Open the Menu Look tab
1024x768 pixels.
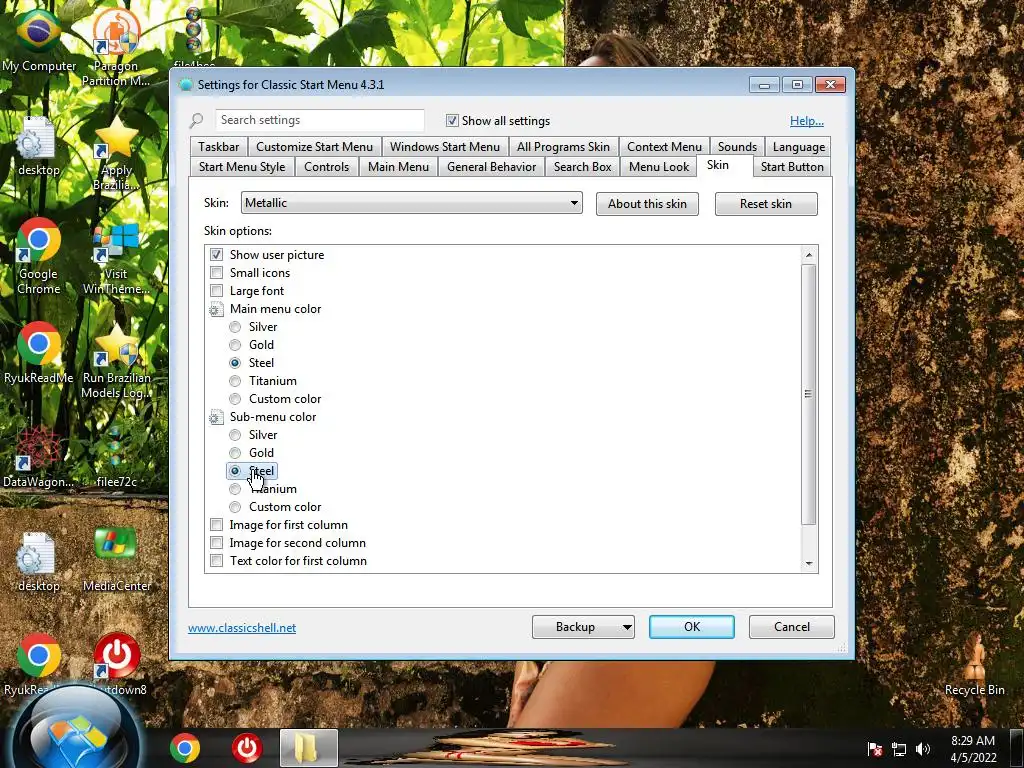point(659,167)
